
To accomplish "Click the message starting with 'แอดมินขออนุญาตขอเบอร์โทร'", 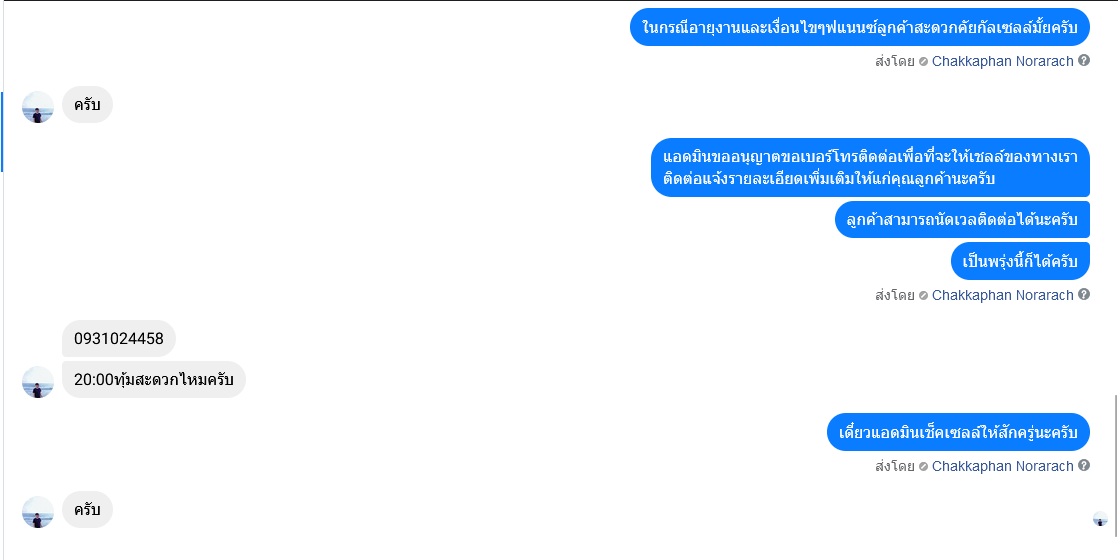I will pos(871,168).
